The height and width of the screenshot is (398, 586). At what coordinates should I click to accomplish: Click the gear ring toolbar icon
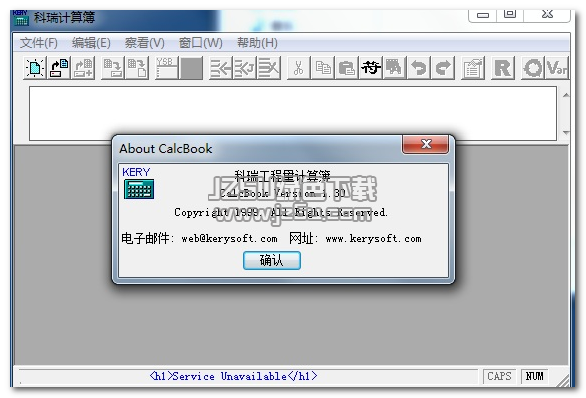pyautogui.click(x=533, y=68)
